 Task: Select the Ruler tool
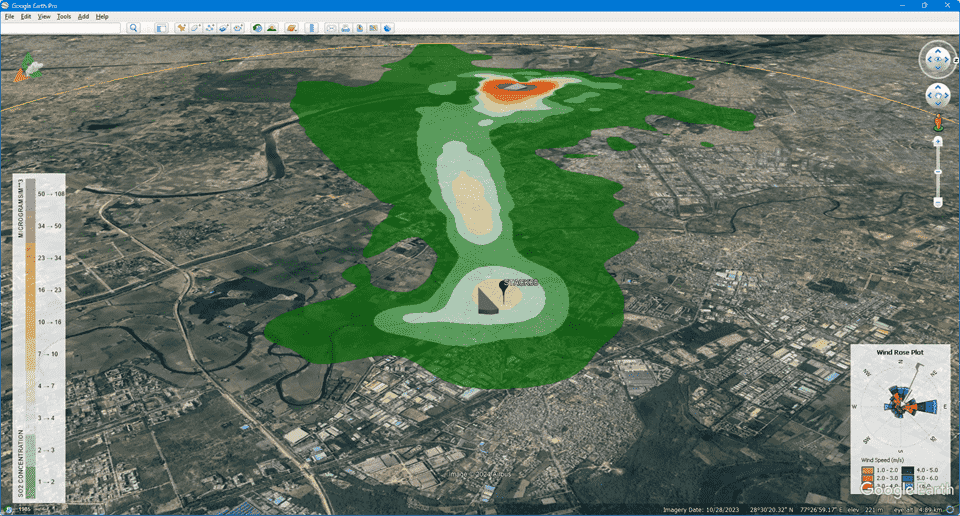(312, 28)
